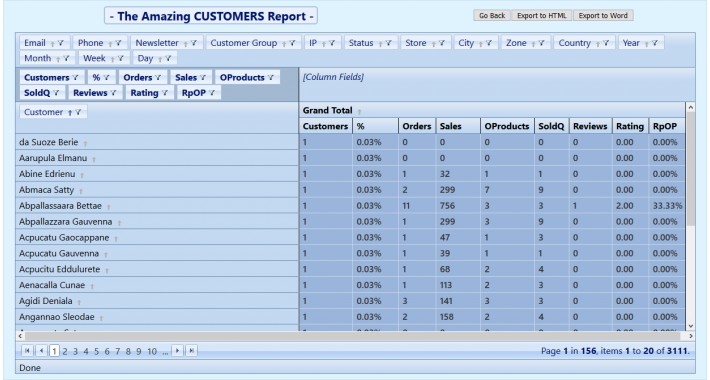The height and width of the screenshot is (380, 710).
Task: Open the RpOP data field filter dropdown
Action: [x=211, y=93]
